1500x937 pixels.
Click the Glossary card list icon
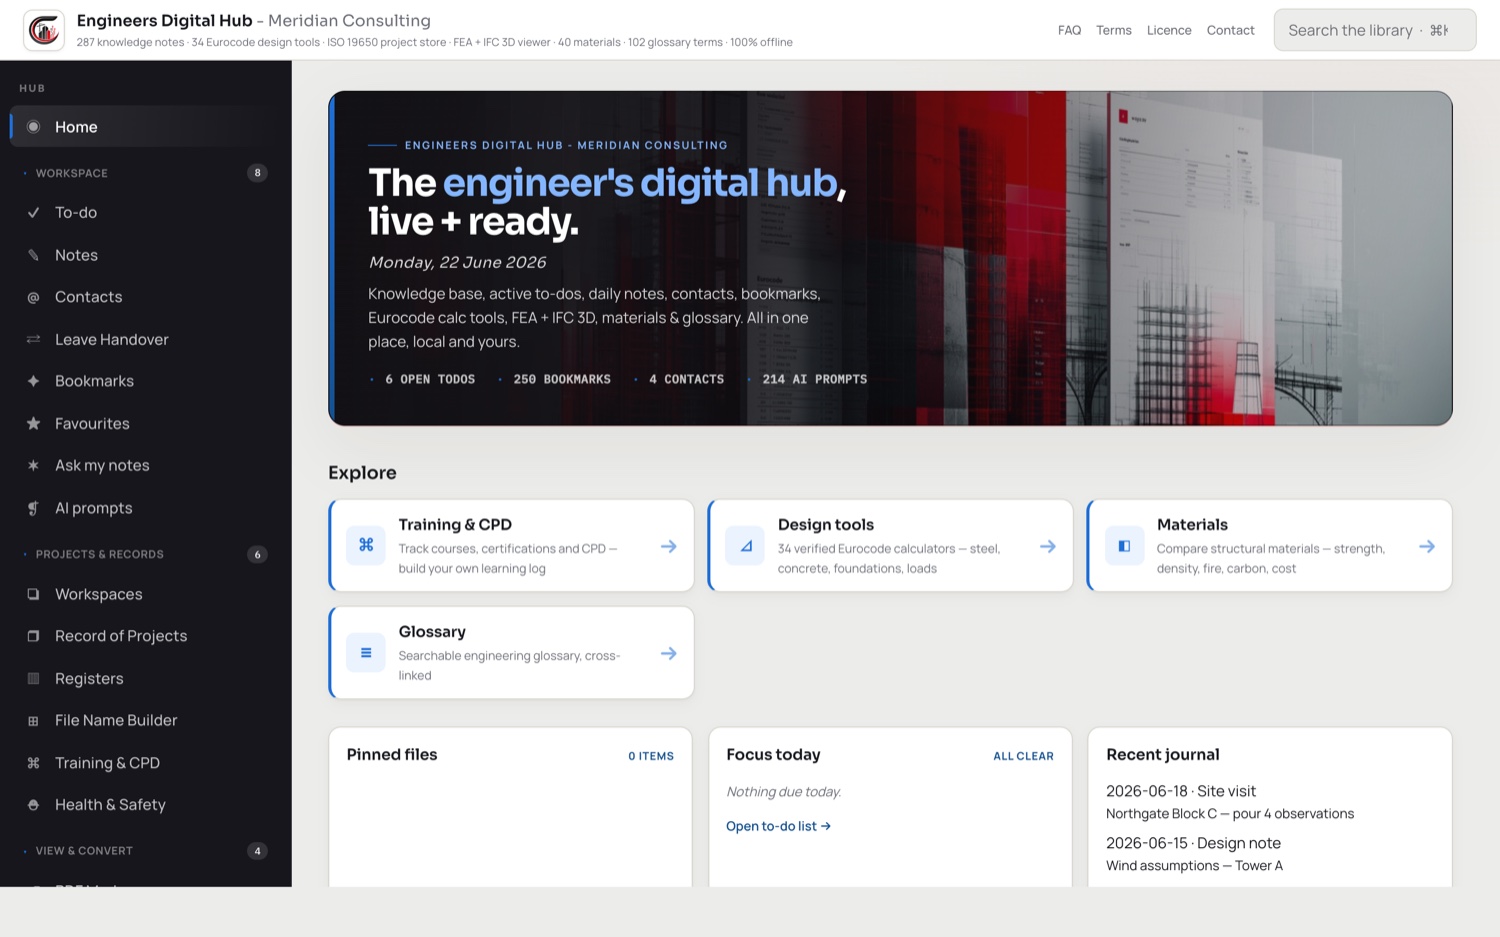point(366,652)
